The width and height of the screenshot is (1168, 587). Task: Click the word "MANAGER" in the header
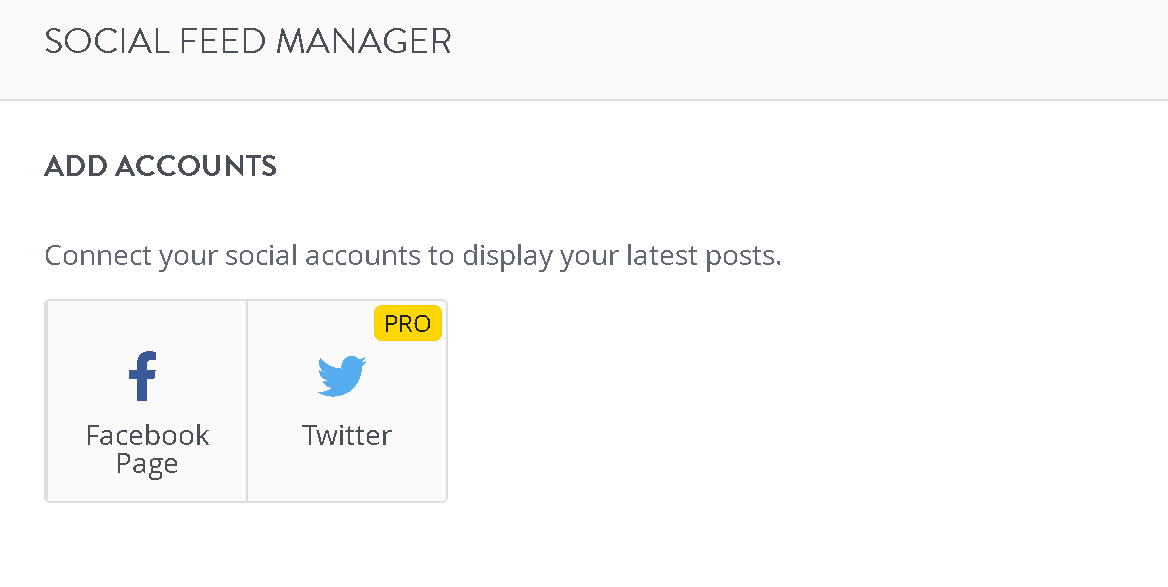364,41
